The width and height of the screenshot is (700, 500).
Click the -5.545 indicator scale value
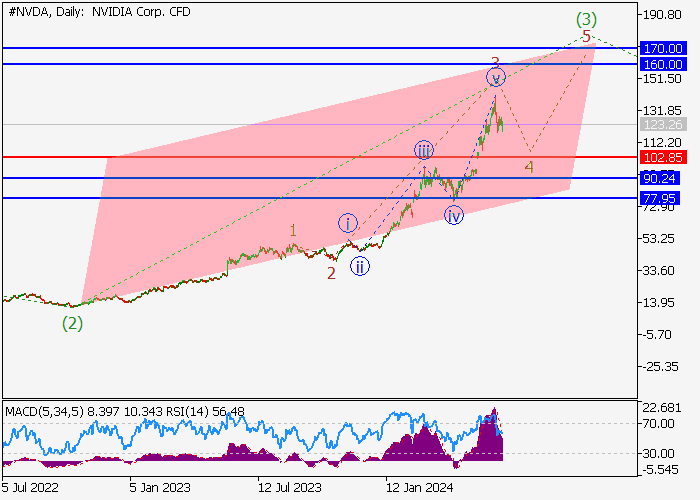(660, 470)
